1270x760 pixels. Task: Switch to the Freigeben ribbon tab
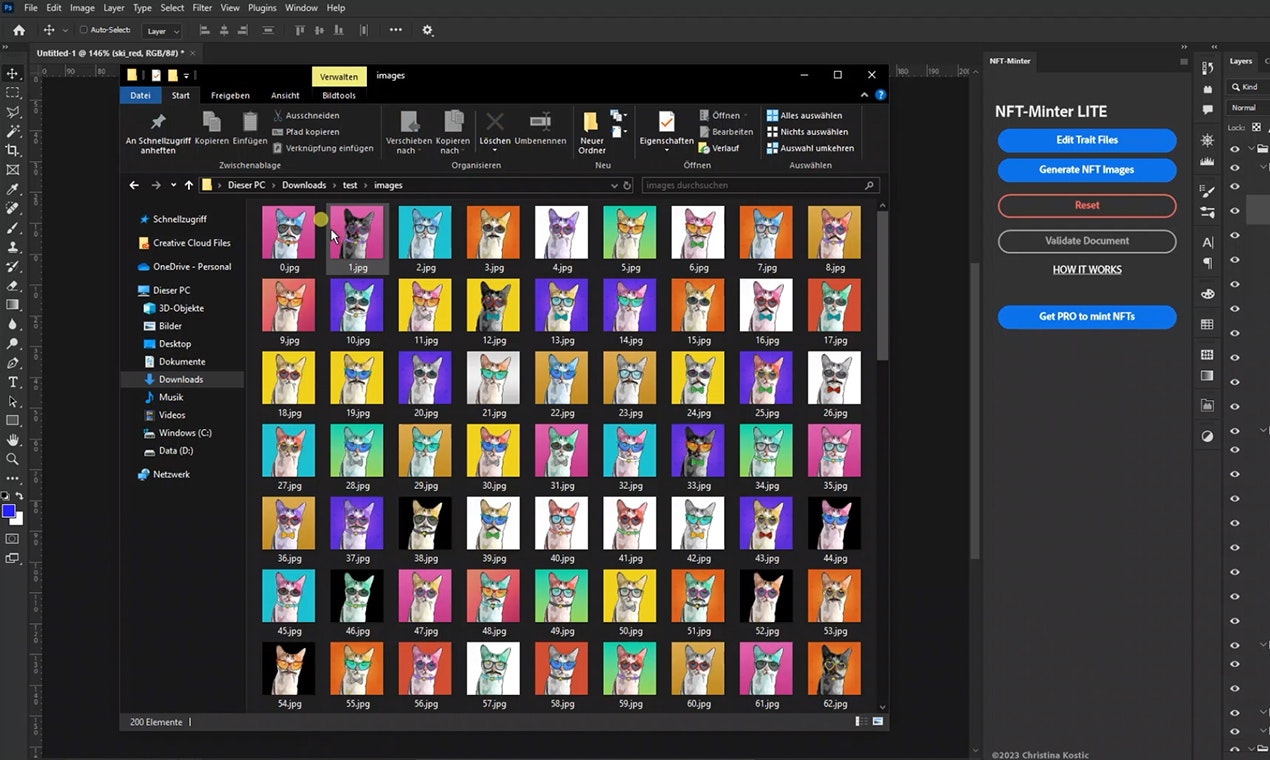coord(230,96)
